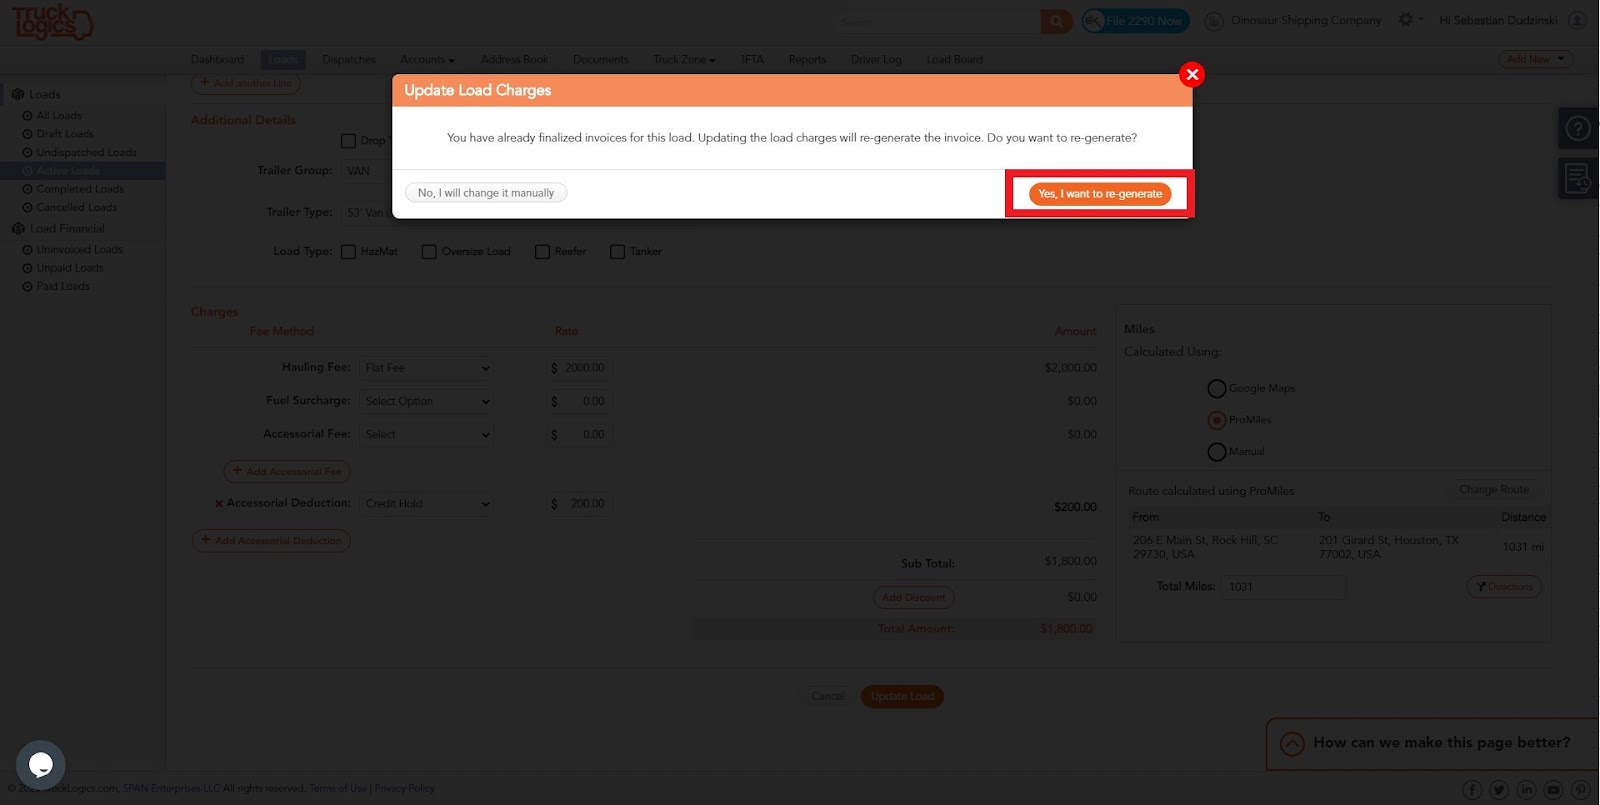Open the notes checklist side icon

pyautogui.click(x=1578, y=178)
